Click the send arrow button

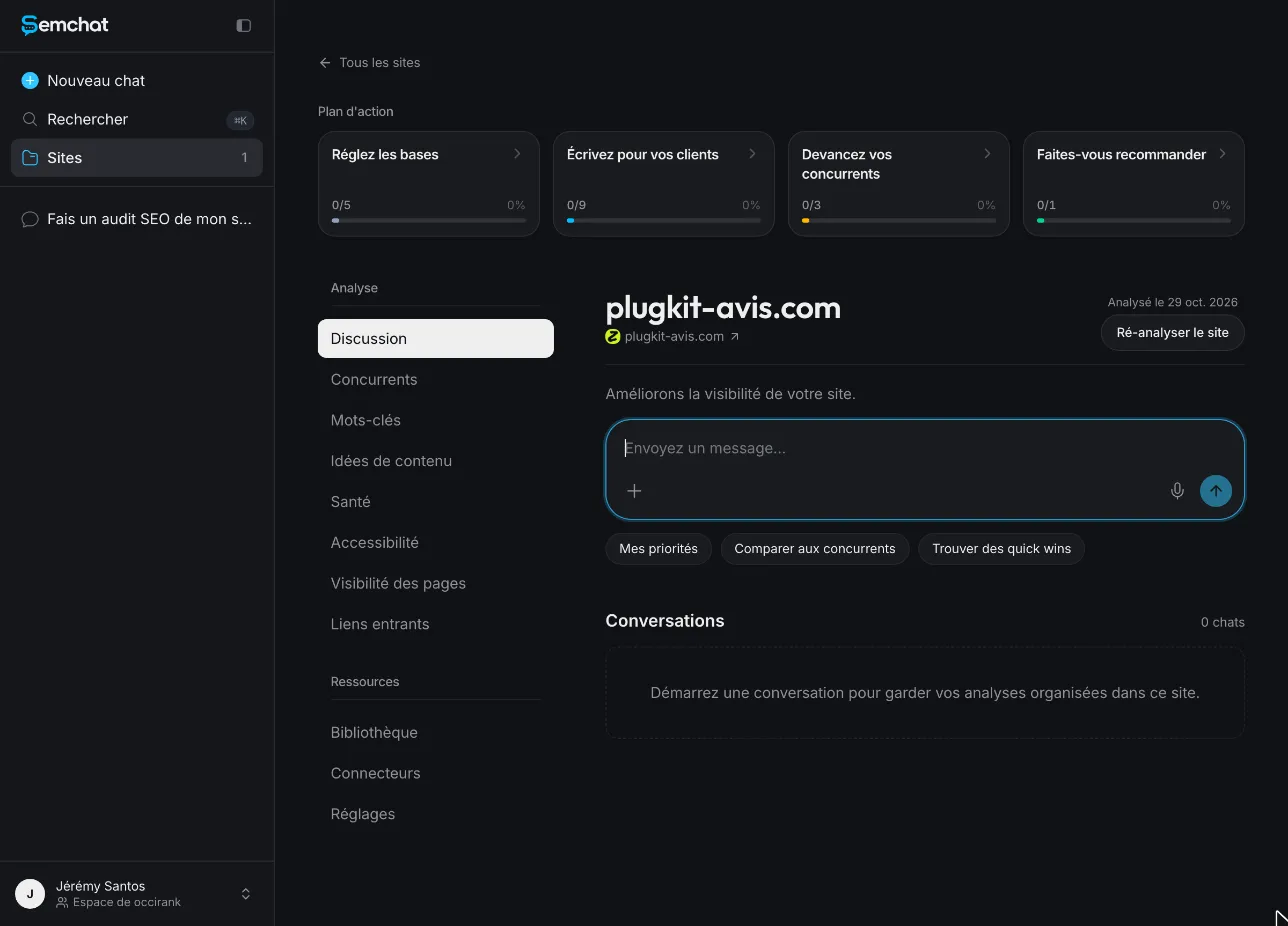(x=1216, y=491)
